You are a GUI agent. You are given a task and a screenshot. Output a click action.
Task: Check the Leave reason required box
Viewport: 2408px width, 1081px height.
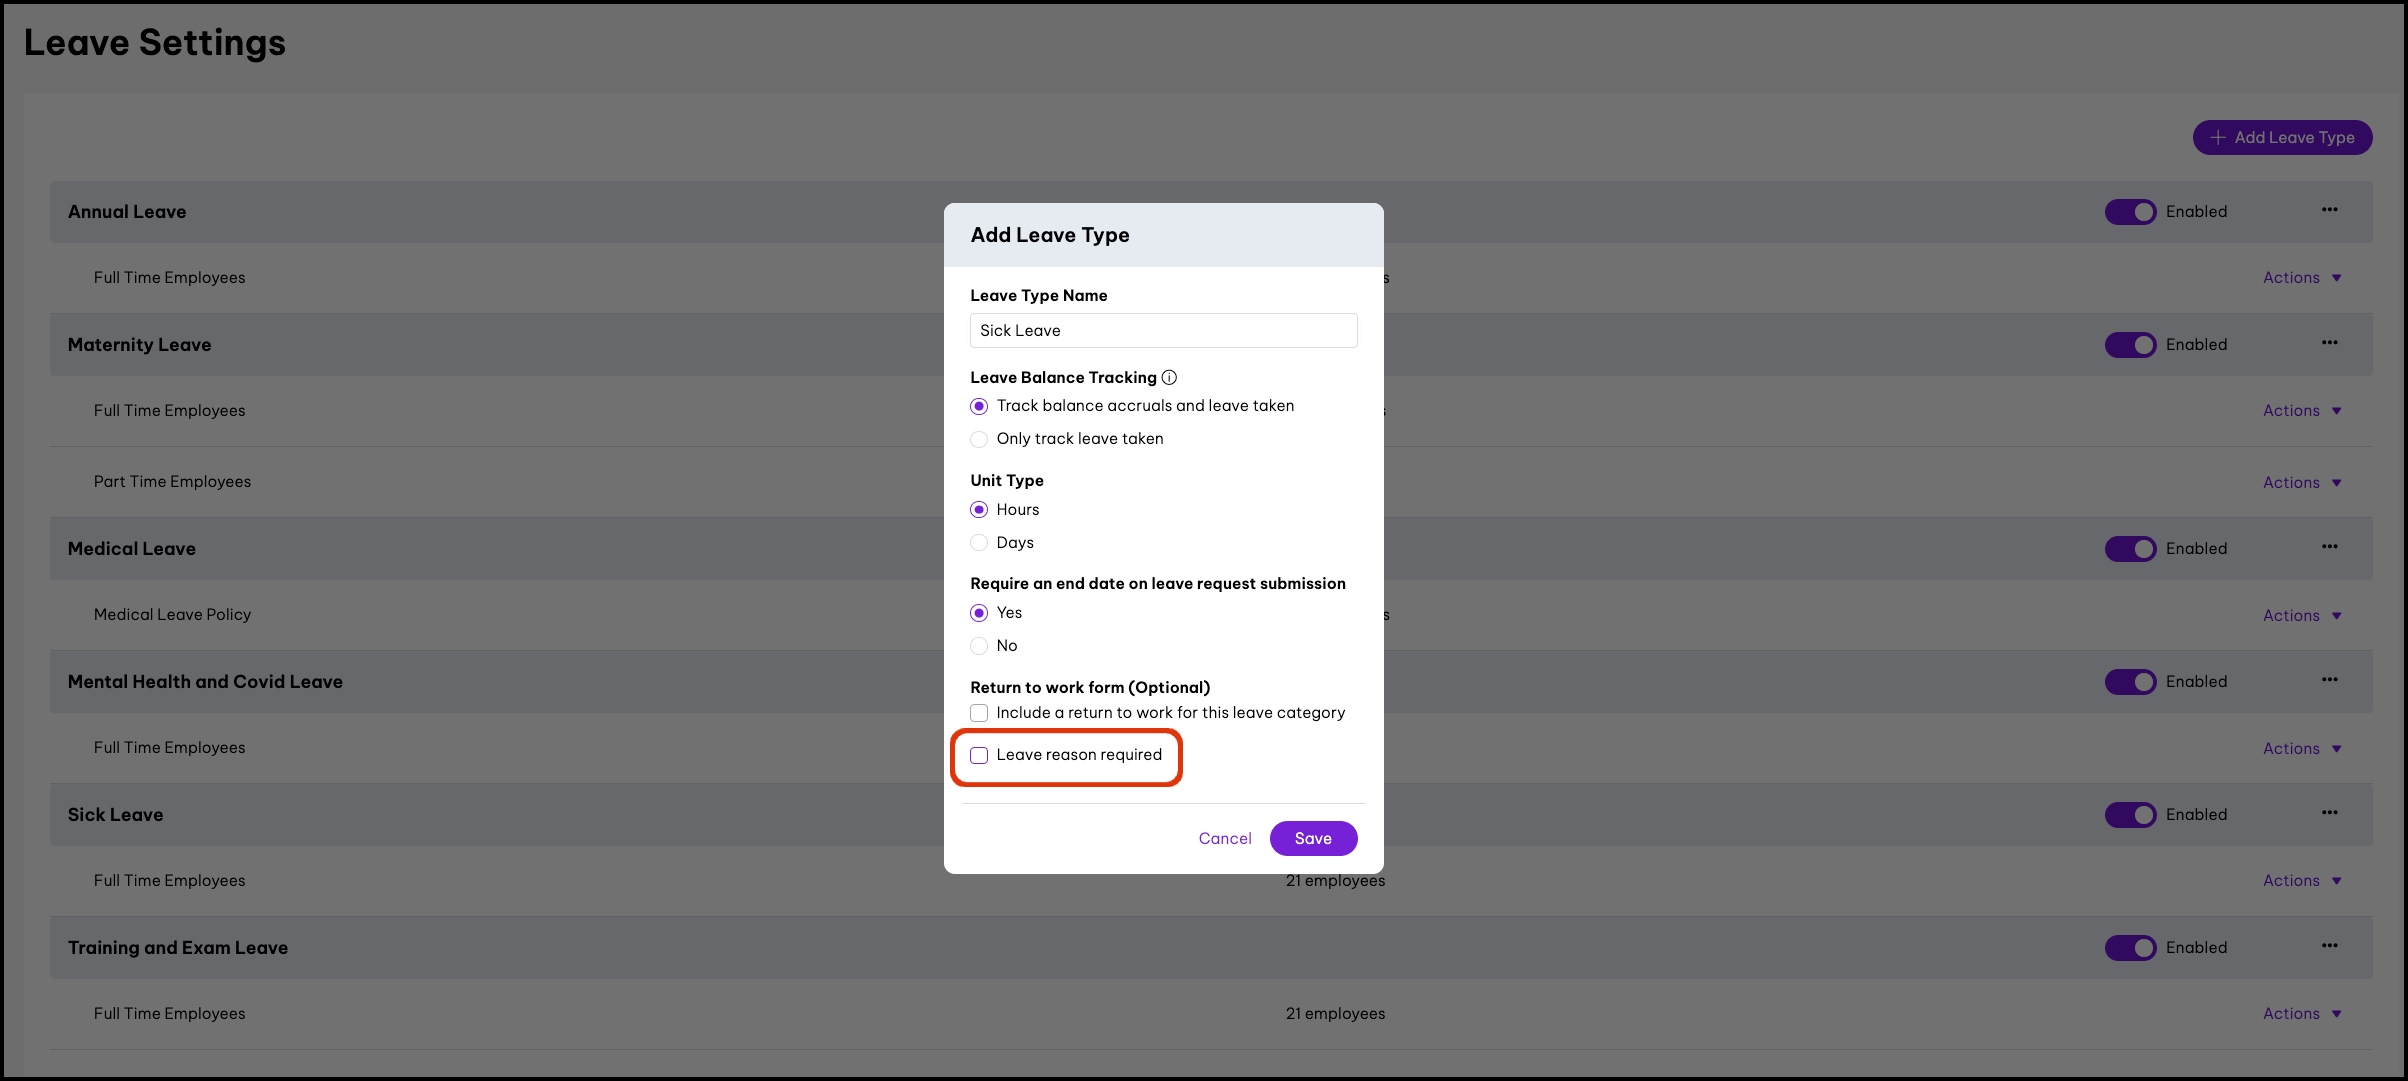click(x=979, y=755)
